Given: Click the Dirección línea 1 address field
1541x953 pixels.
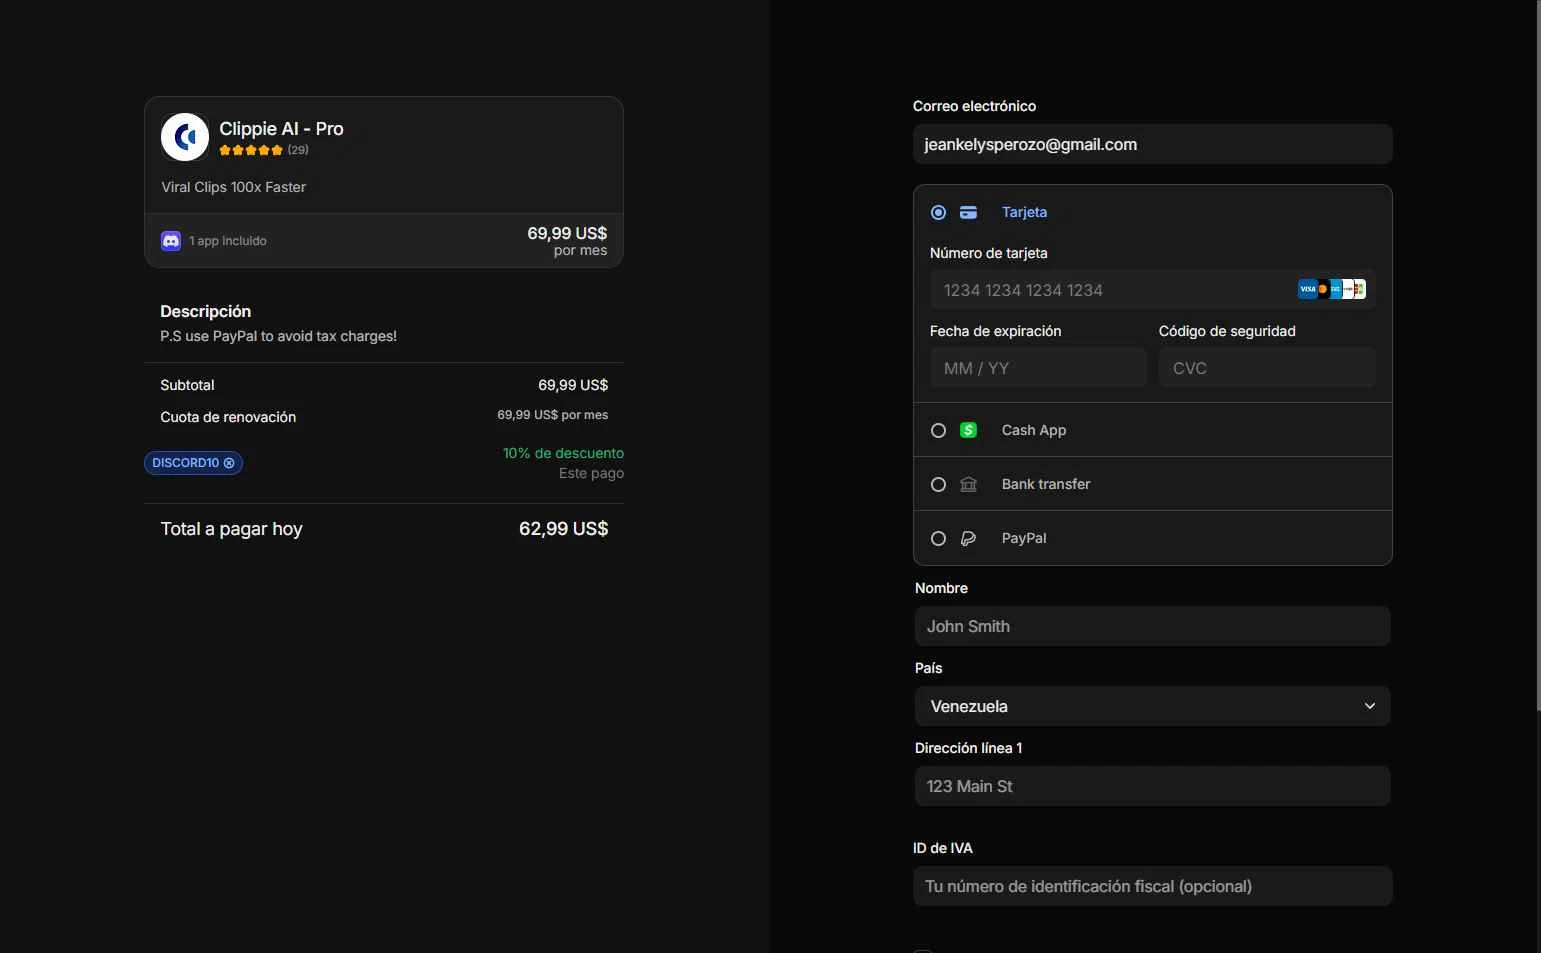Looking at the screenshot, I should point(1152,786).
